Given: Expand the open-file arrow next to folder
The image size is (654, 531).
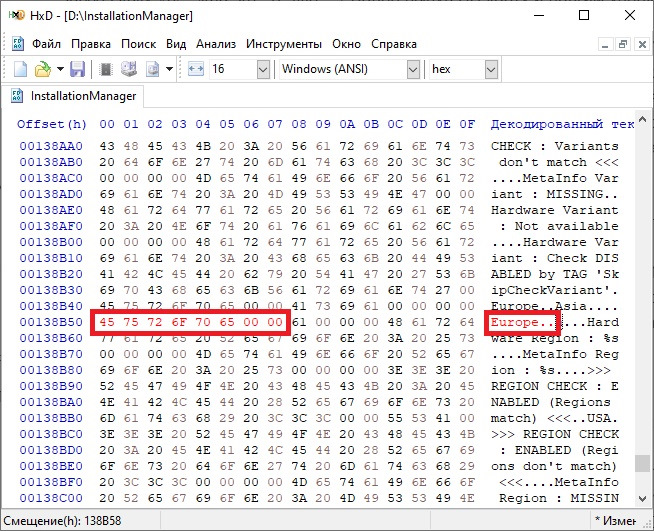Looking at the screenshot, I should pos(60,69).
